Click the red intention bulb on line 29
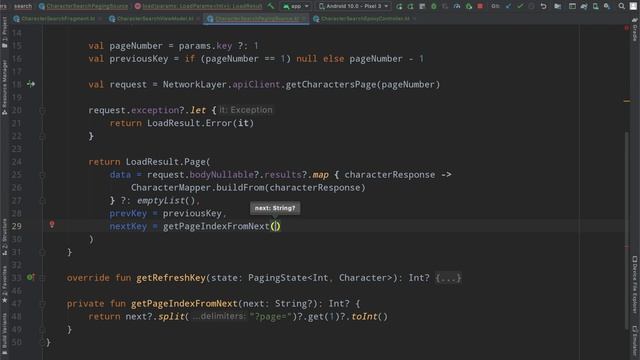 52,224
